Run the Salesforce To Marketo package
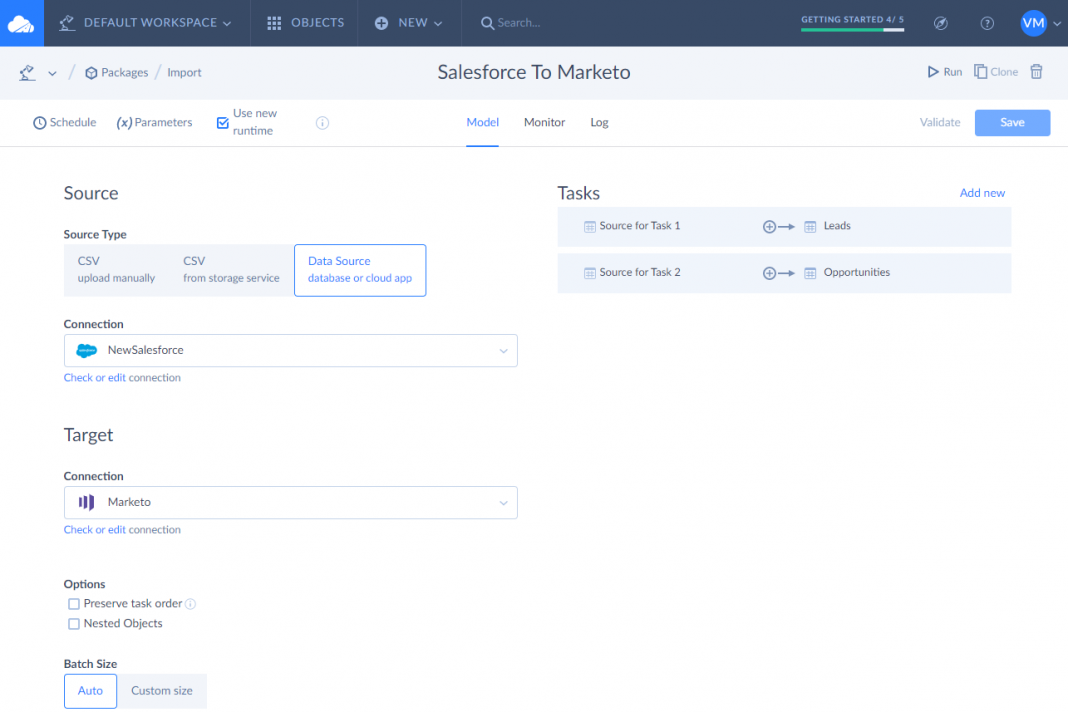 pos(943,71)
